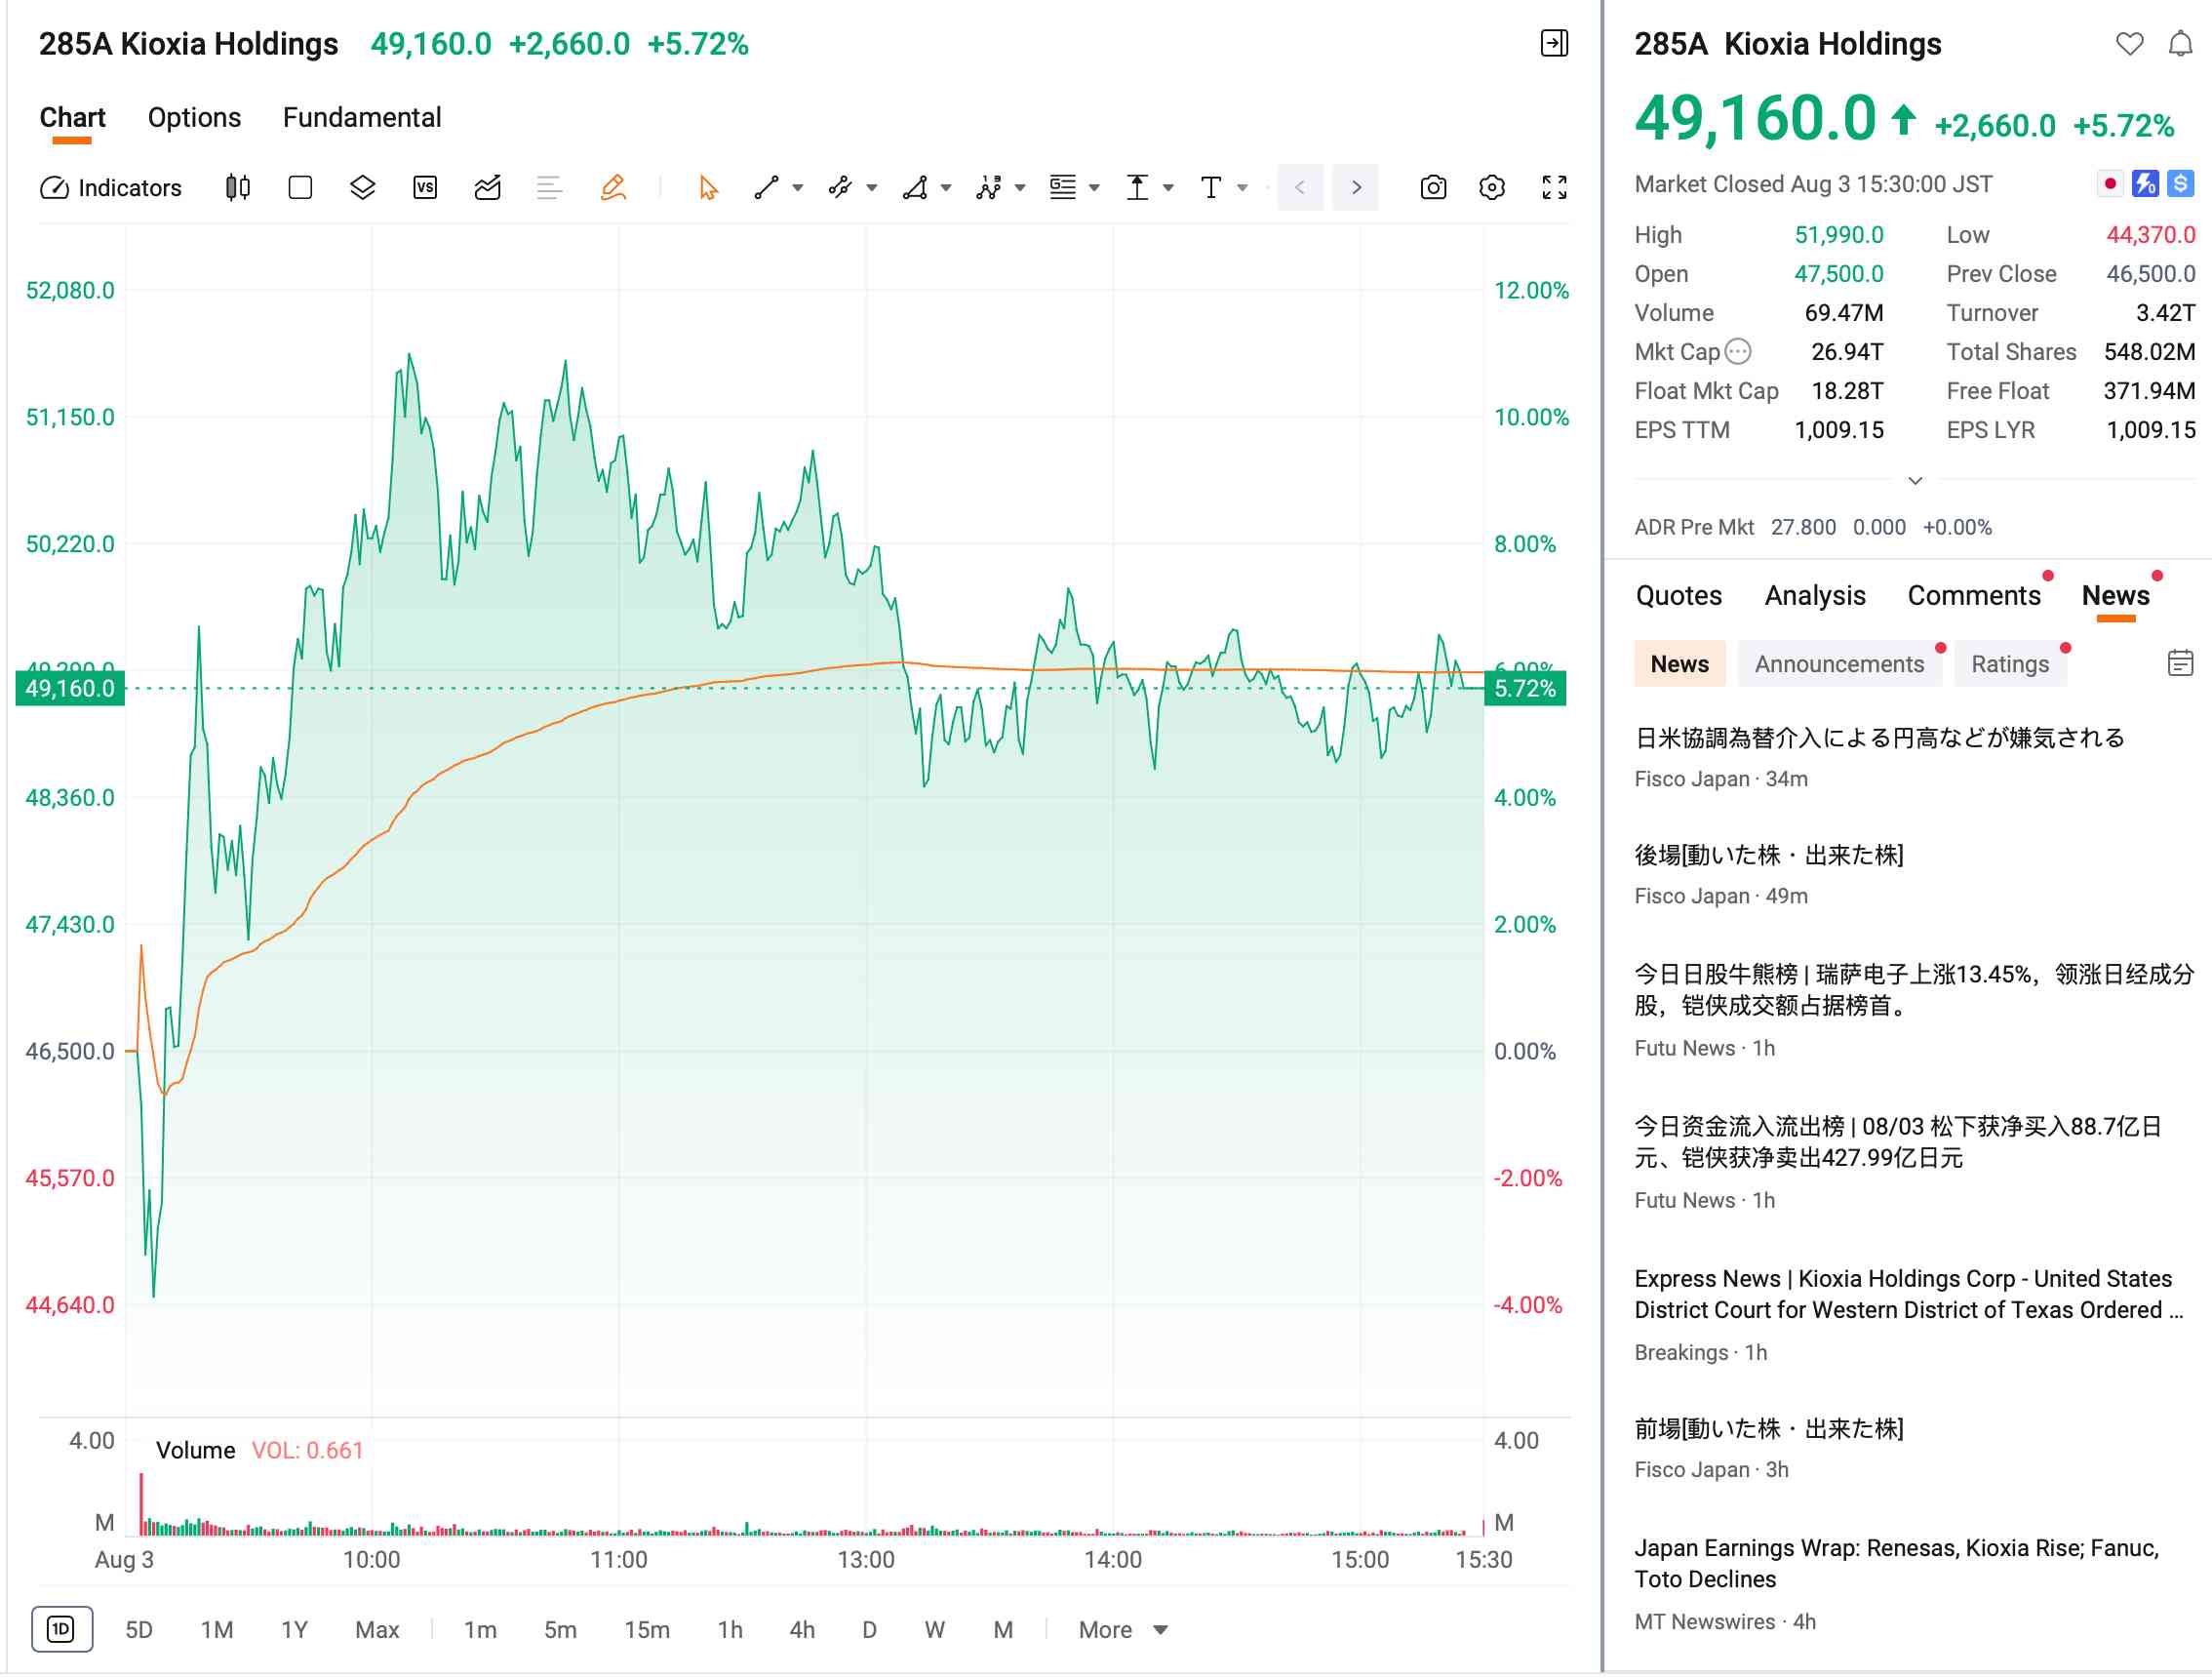Click the Volume indicator label
The width and height of the screenshot is (2212, 1678).
(x=196, y=1451)
